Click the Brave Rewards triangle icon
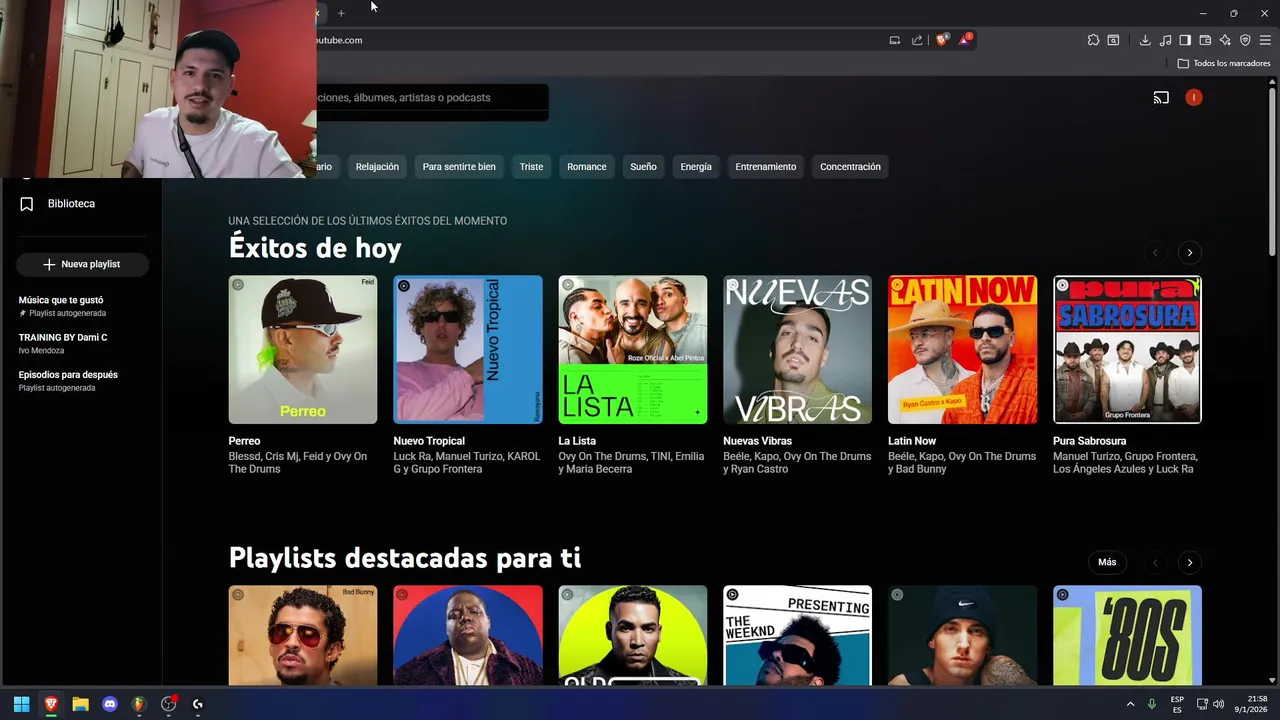This screenshot has width=1280, height=720. click(965, 40)
